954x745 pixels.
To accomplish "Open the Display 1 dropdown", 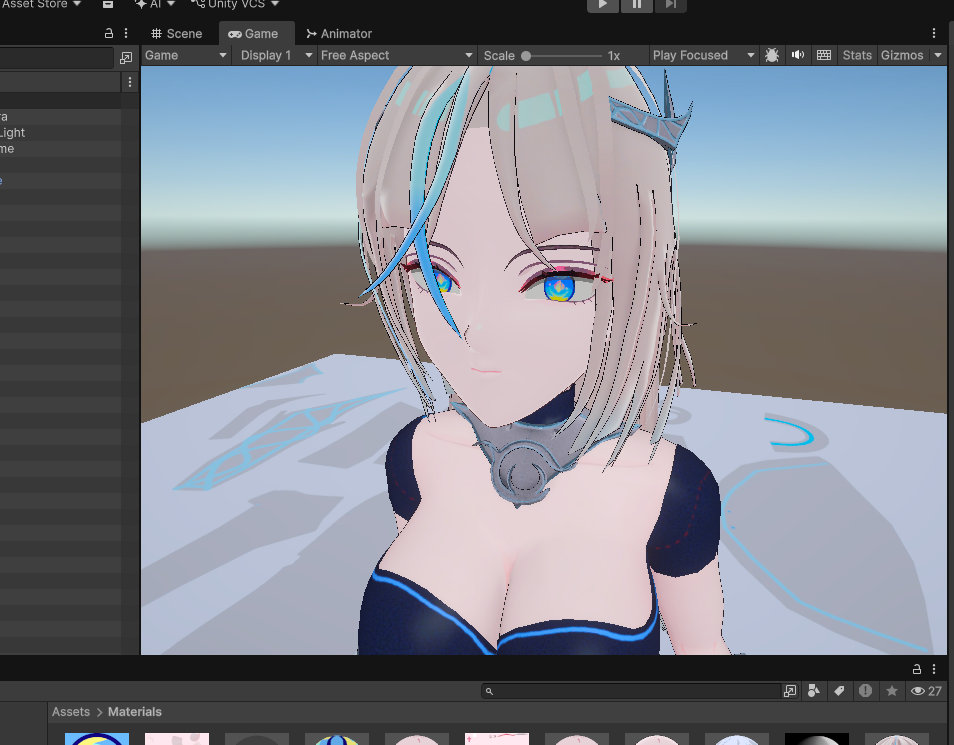I will pyautogui.click(x=277, y=55).
